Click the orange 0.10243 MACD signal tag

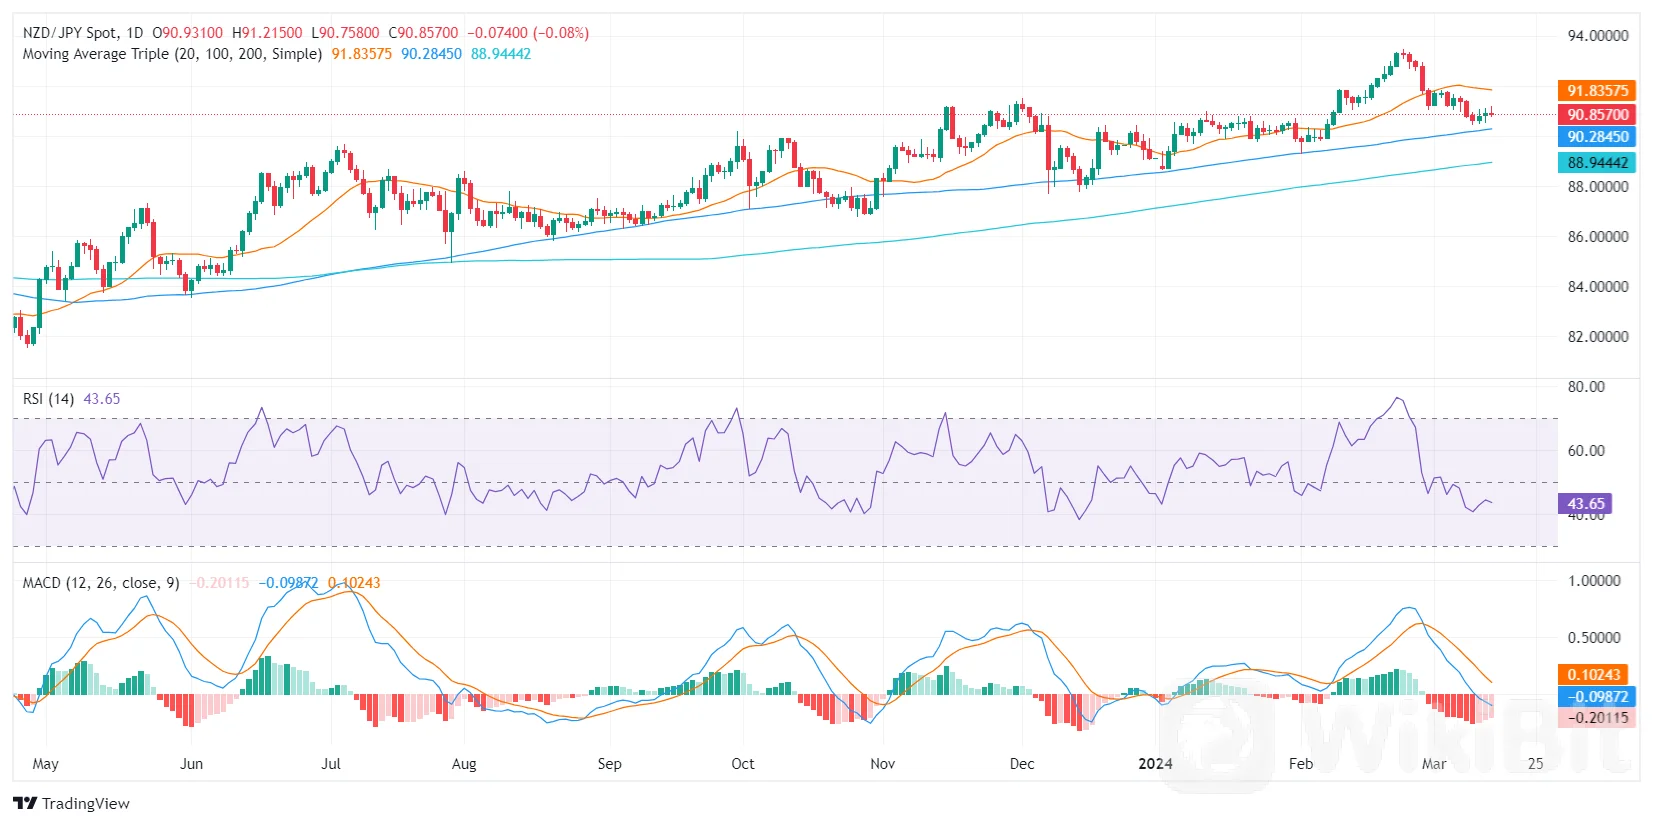(1592, 675)
